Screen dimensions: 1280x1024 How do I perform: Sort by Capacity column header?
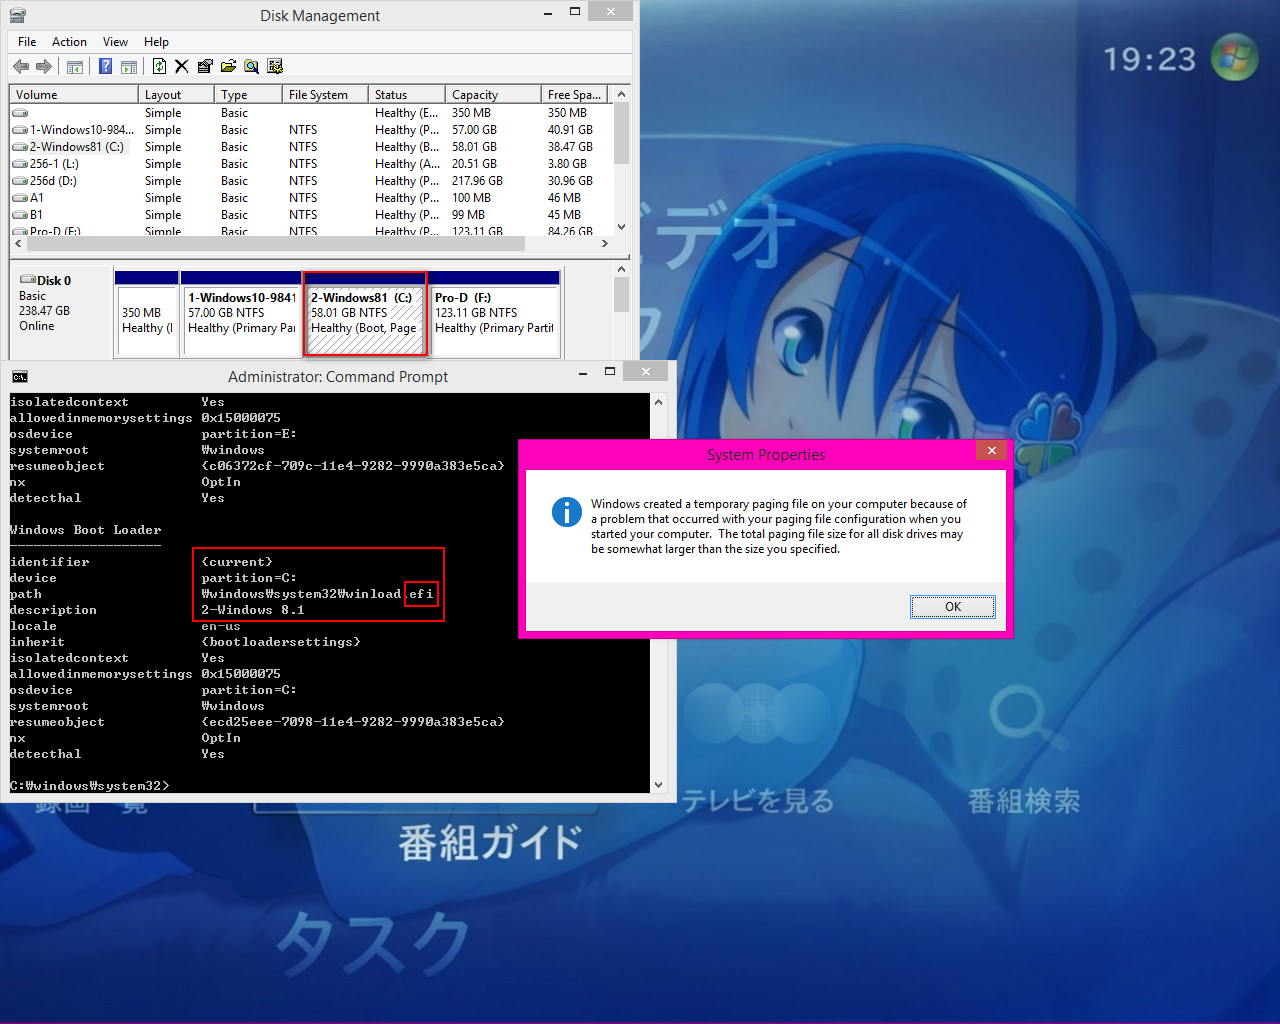click(x=492, y=95)
